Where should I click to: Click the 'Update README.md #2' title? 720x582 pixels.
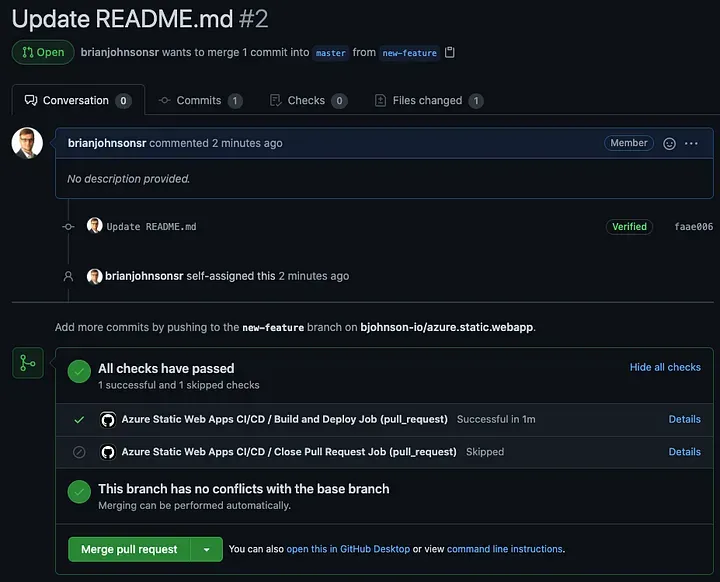point(140,19)
